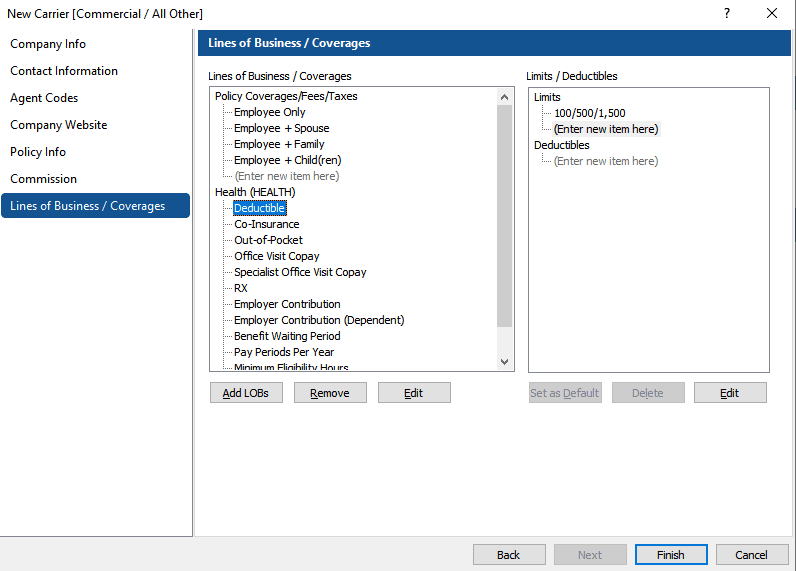796x571 pixels.
Task: Click new item entry under Deductibles
Action: (x=606, y=161)
